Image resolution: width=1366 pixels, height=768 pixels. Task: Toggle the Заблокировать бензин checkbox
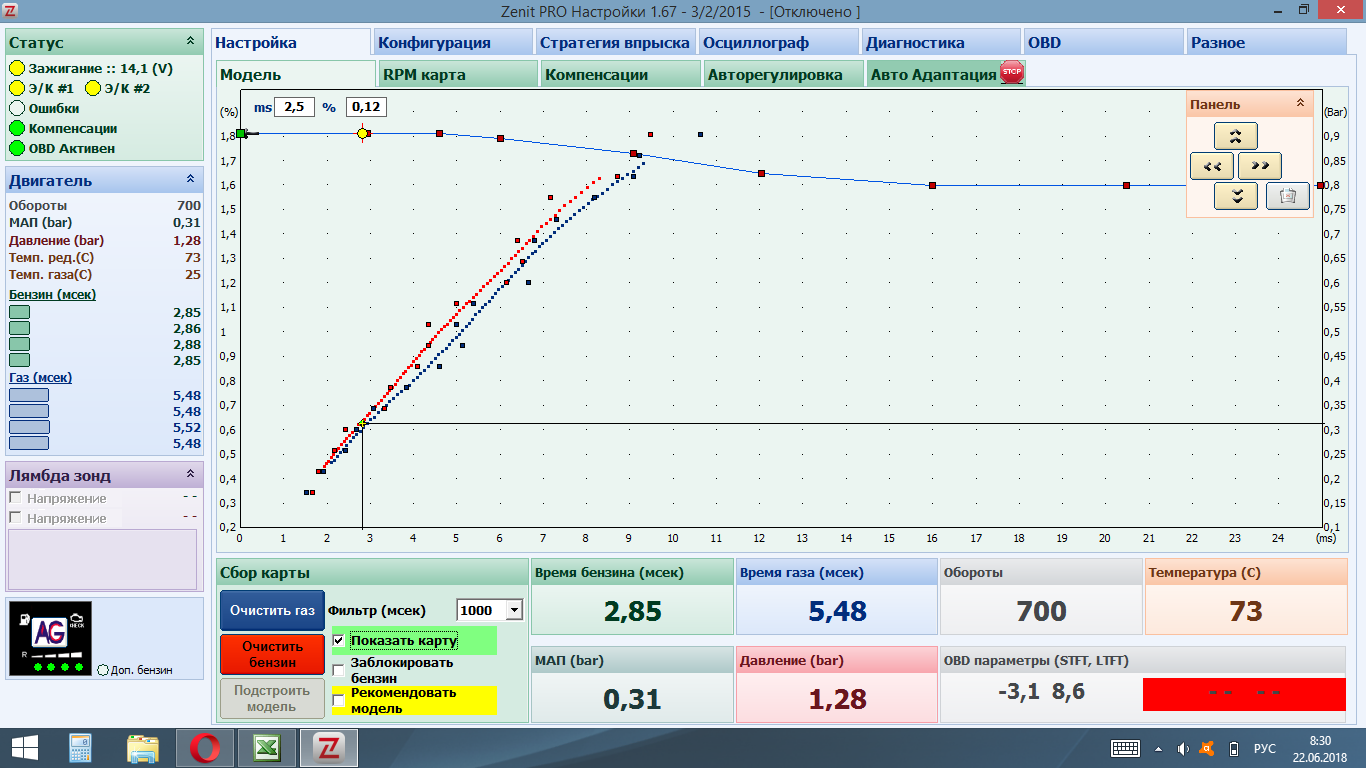tap(338, 670)
